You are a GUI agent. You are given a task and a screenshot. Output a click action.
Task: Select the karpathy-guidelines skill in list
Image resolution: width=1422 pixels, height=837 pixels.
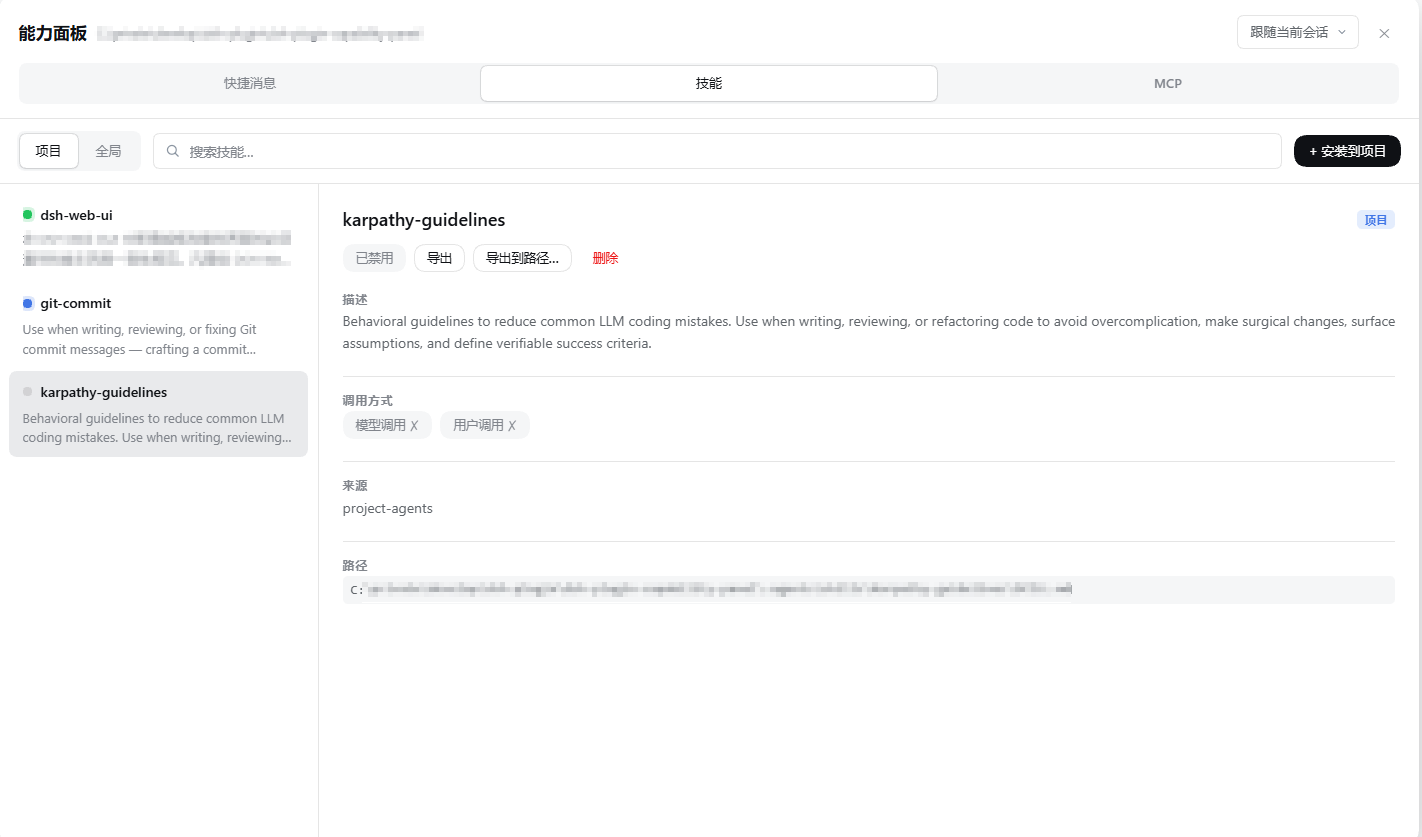click(x=158, y=414)
